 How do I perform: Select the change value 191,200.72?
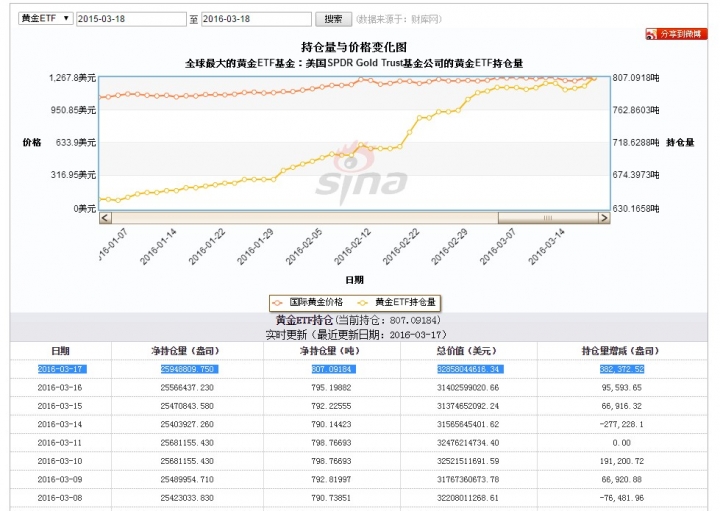click(622, 461)
